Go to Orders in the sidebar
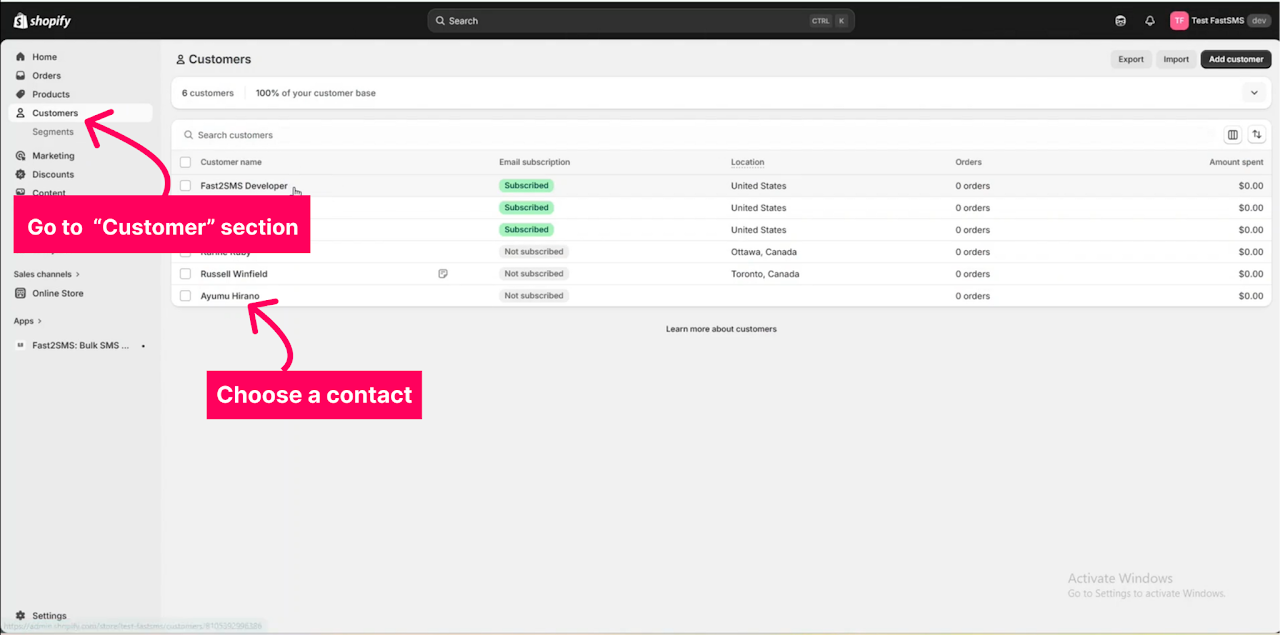 click(46, 76)
